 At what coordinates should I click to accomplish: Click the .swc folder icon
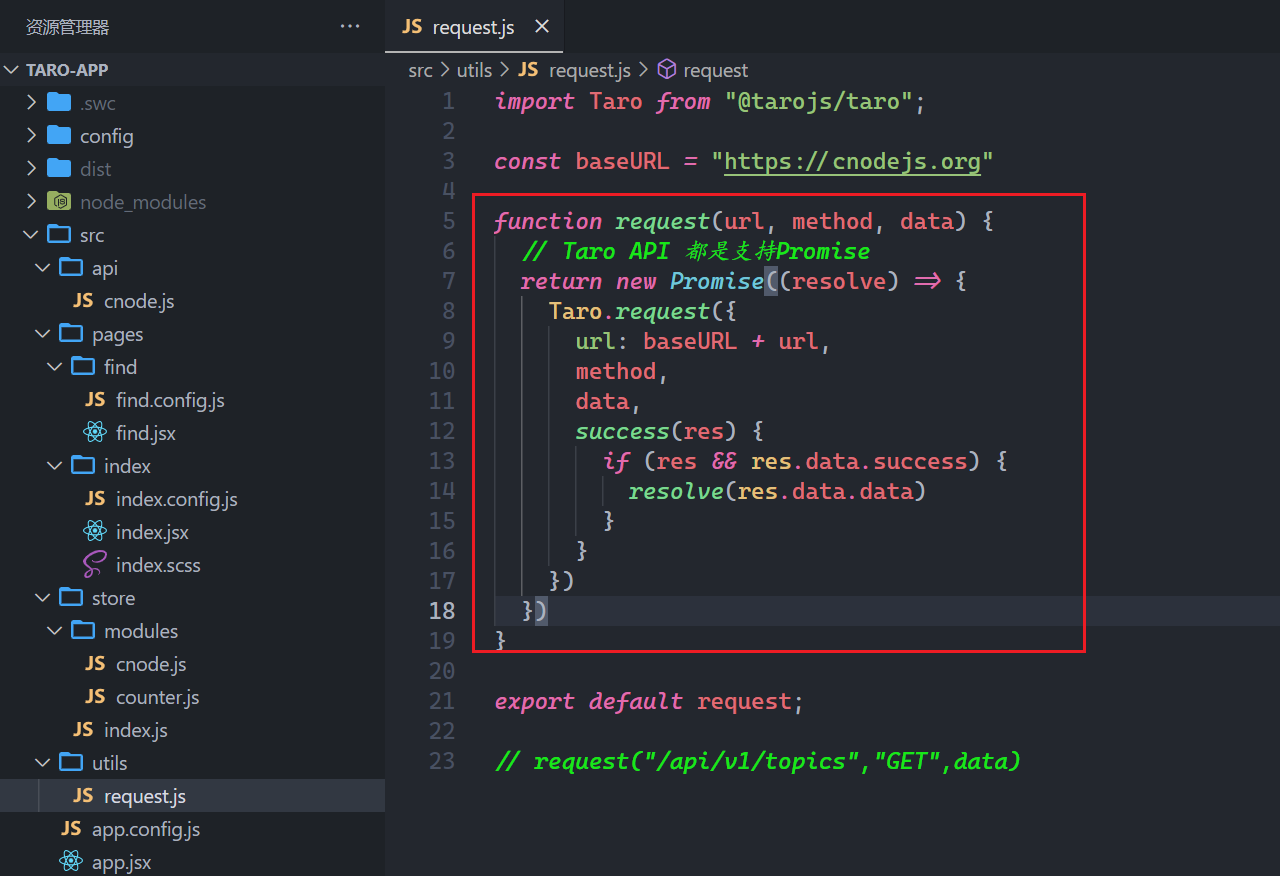tap(59, 102)
